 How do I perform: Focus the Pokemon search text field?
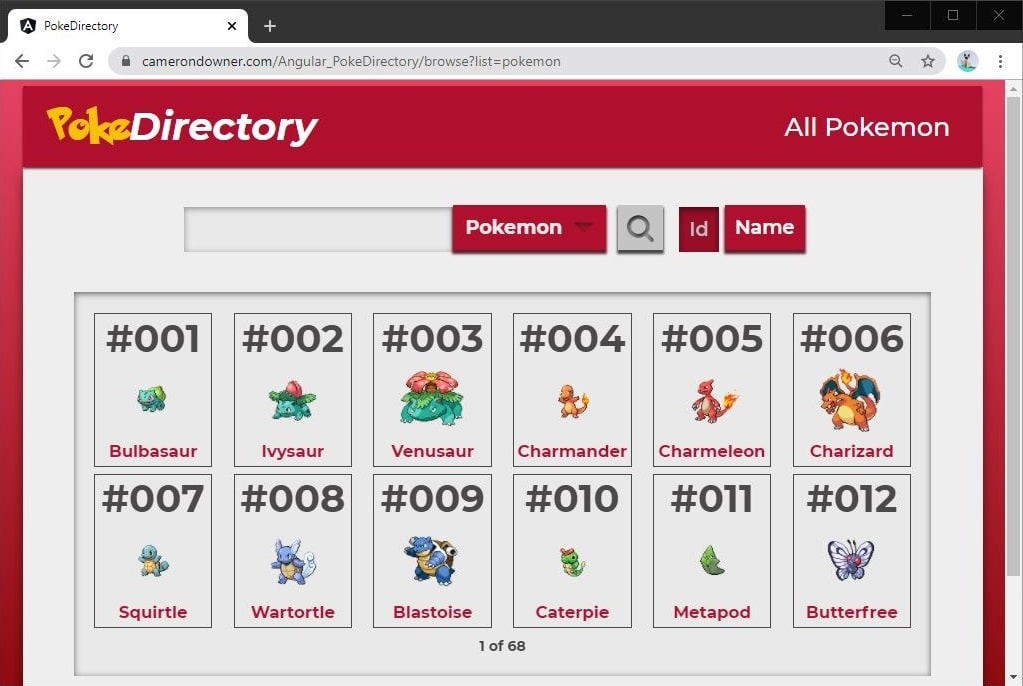[318, 229]
